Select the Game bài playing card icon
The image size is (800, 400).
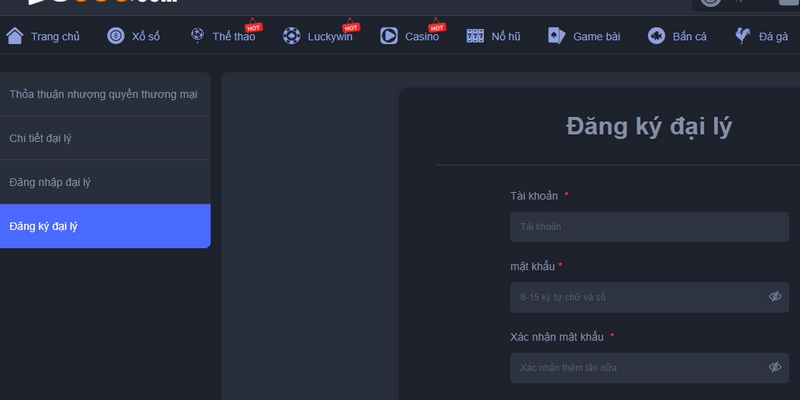click(556, 36)
